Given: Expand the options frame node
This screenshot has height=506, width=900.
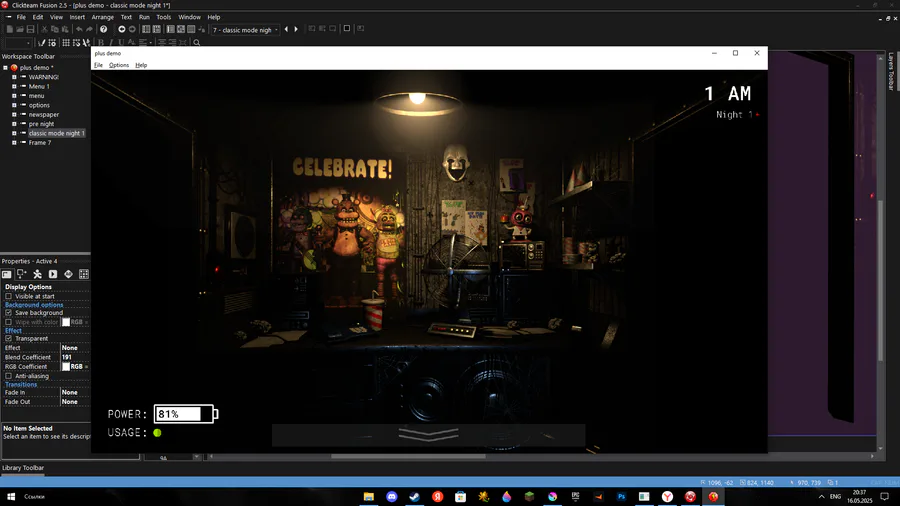Looking at the screenshot, I should [x=14, y=106].
